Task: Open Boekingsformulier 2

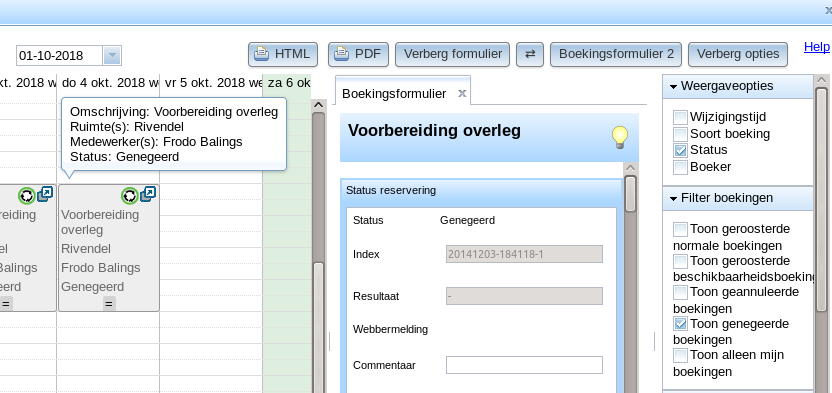Action: 616,54
